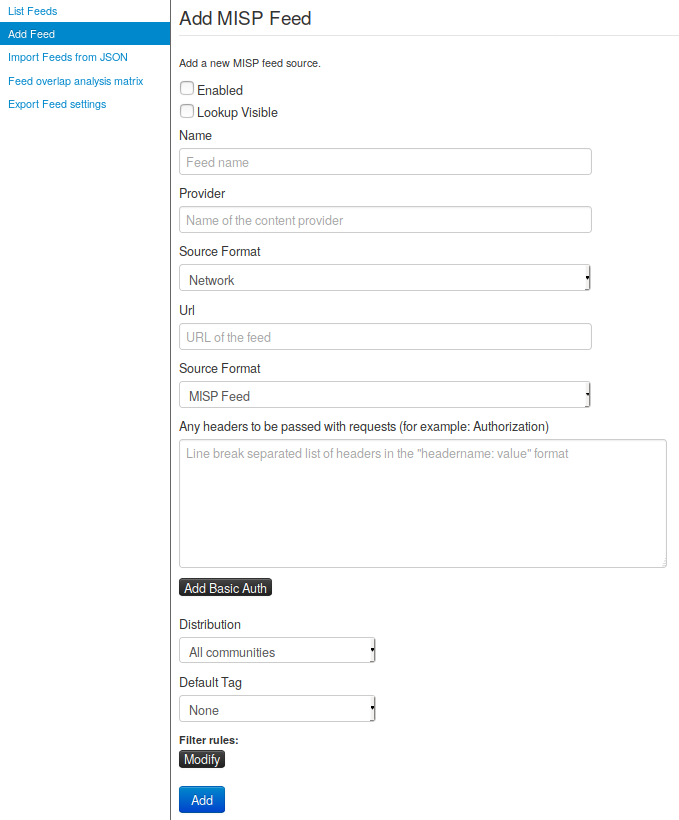The image size is (679, 820).
Task: Click Export Feed settings link
Action: 57,104
